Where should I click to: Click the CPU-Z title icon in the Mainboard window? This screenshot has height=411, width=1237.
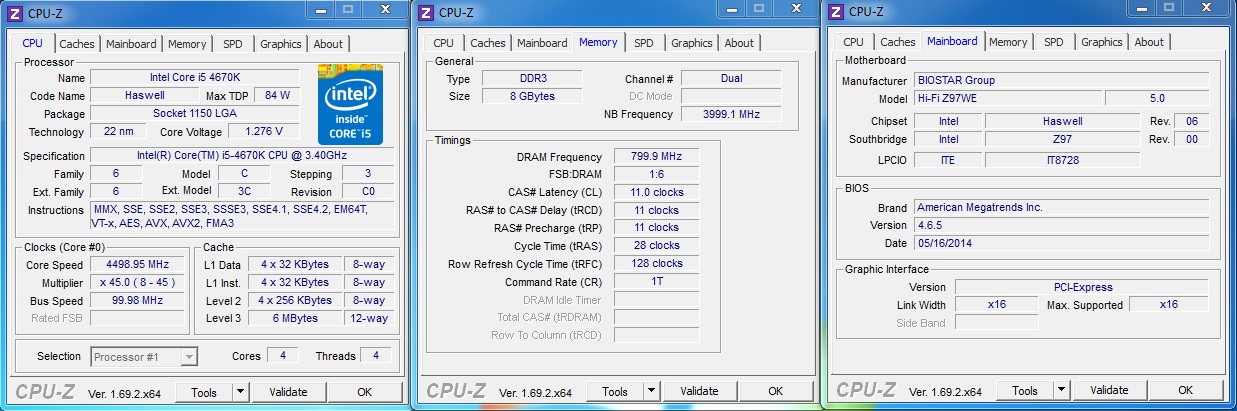click(x=832, y=12)
